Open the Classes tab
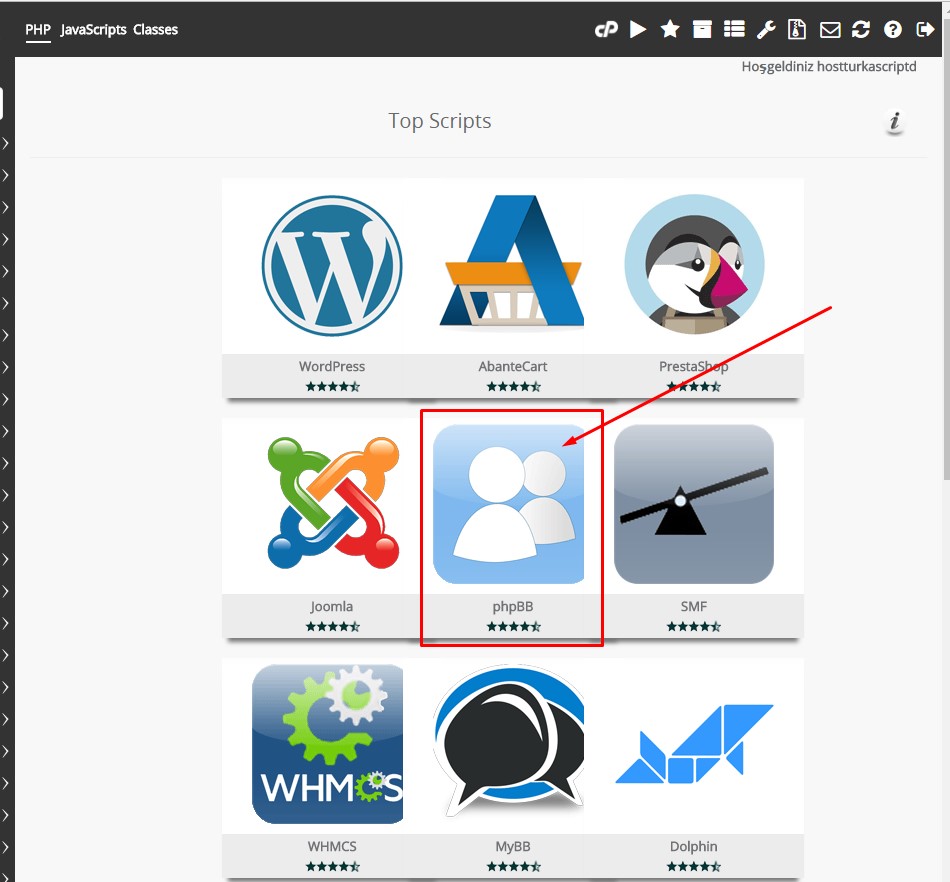Screen dimensions: 950x882 pyautogui.click(x=155, y=30)
